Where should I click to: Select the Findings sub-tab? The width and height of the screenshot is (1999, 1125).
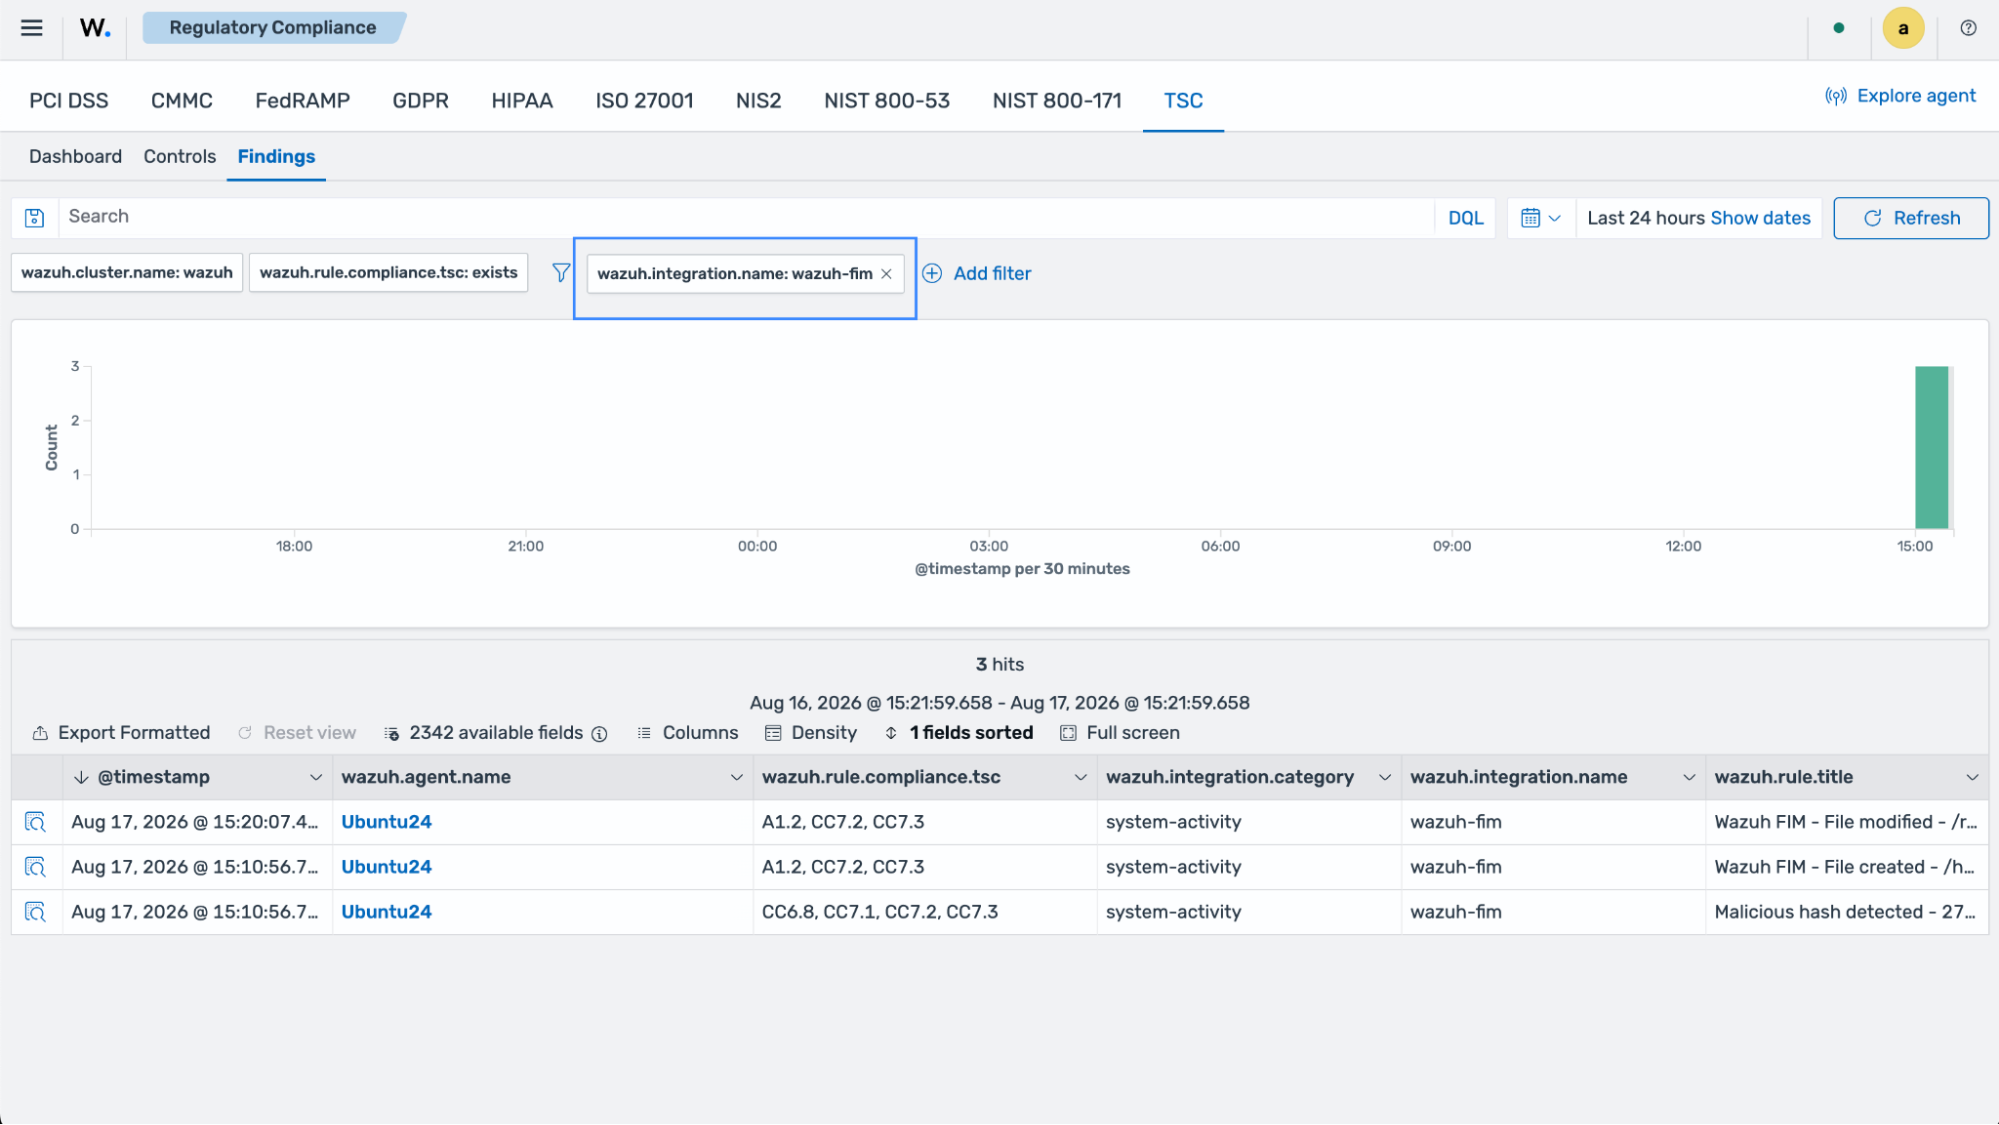coord(277,157)
